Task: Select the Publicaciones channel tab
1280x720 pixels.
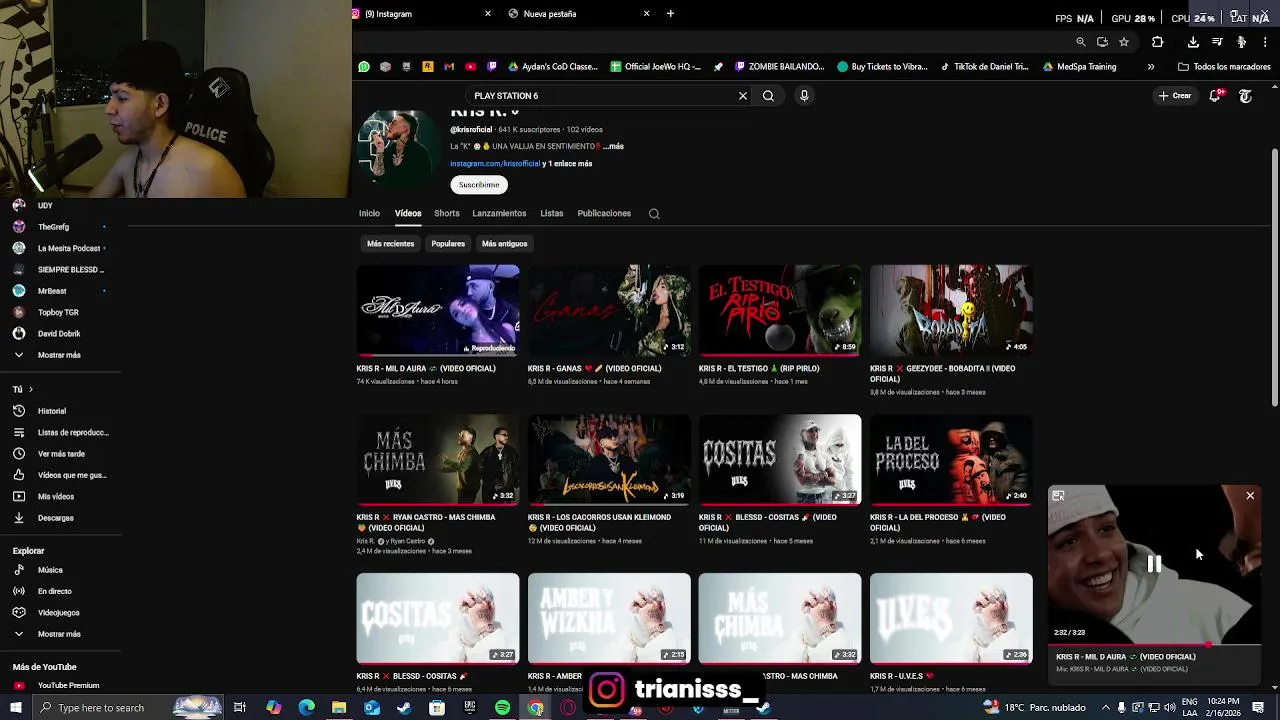Action: [604, 213]
